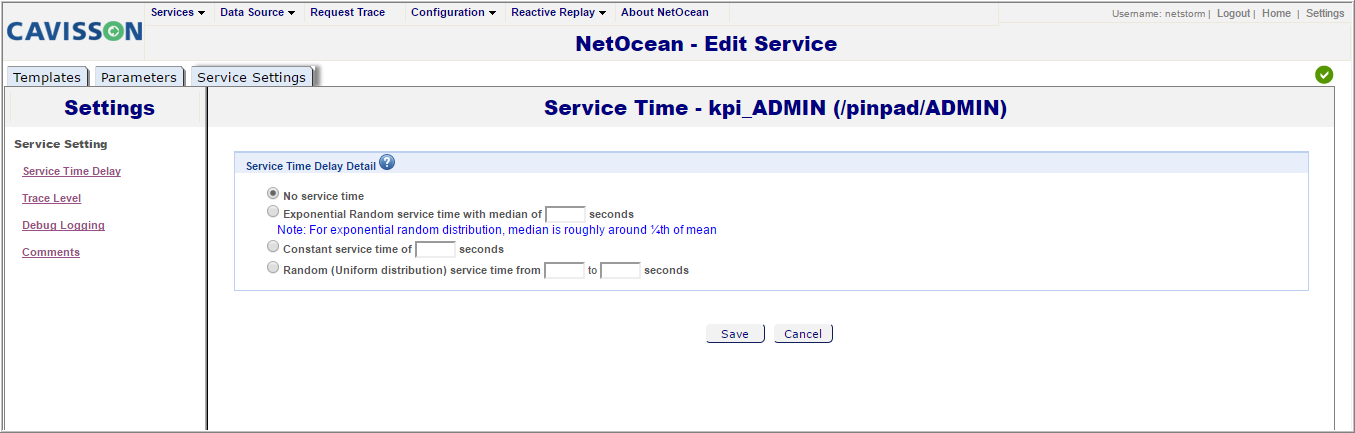Open the Debug Logging link
Image resolution: width=1355 pixels, height=433 pixels.
click(x=63, y=225)
